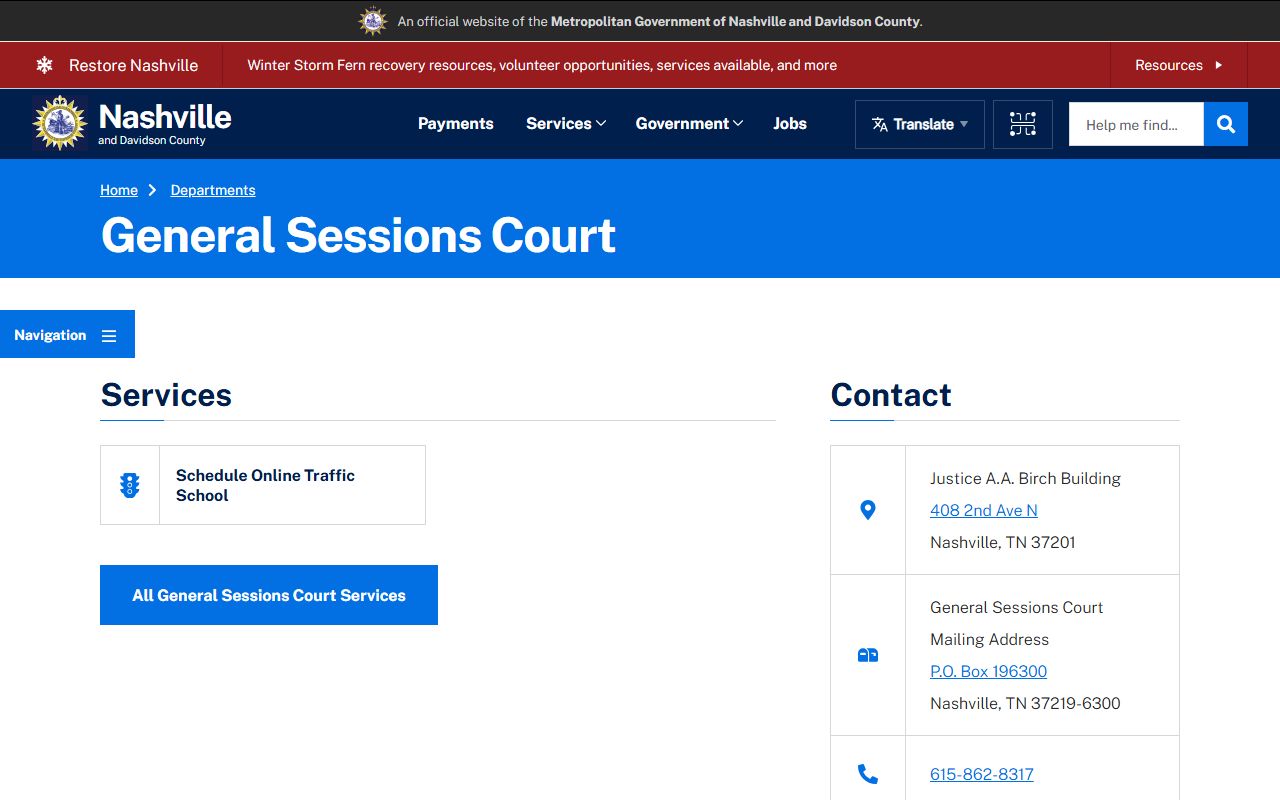Open the Navigation hamburger menu

[x=67, y=335]
